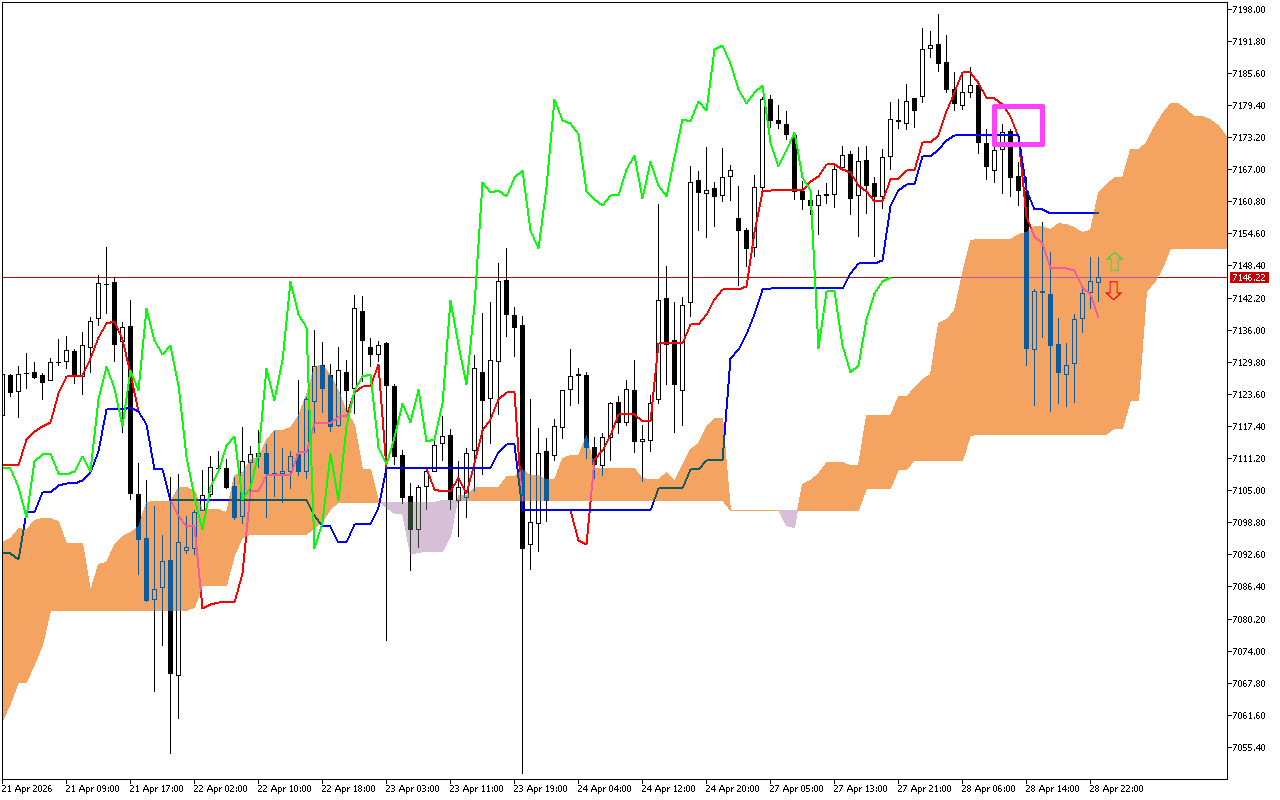This screenshot has height=800, width=1280.
Task: Click the green Chikou span line at its highest point
Action: 718,45
